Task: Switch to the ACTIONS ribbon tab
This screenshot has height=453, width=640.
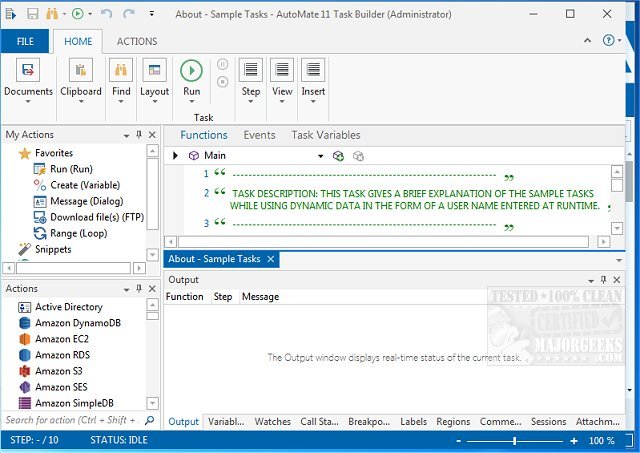Action: point(137,41)
